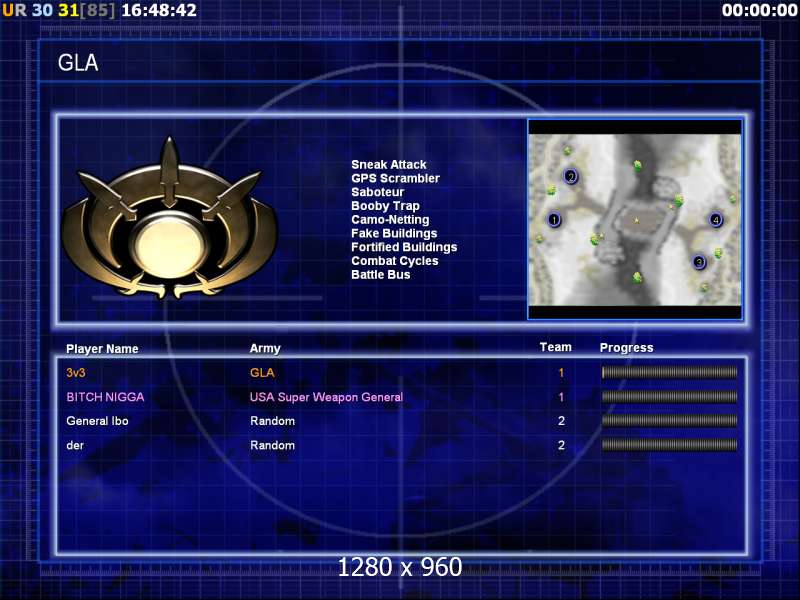Select player name 3v3
The image size is (800, 600).
coord(76,373)
